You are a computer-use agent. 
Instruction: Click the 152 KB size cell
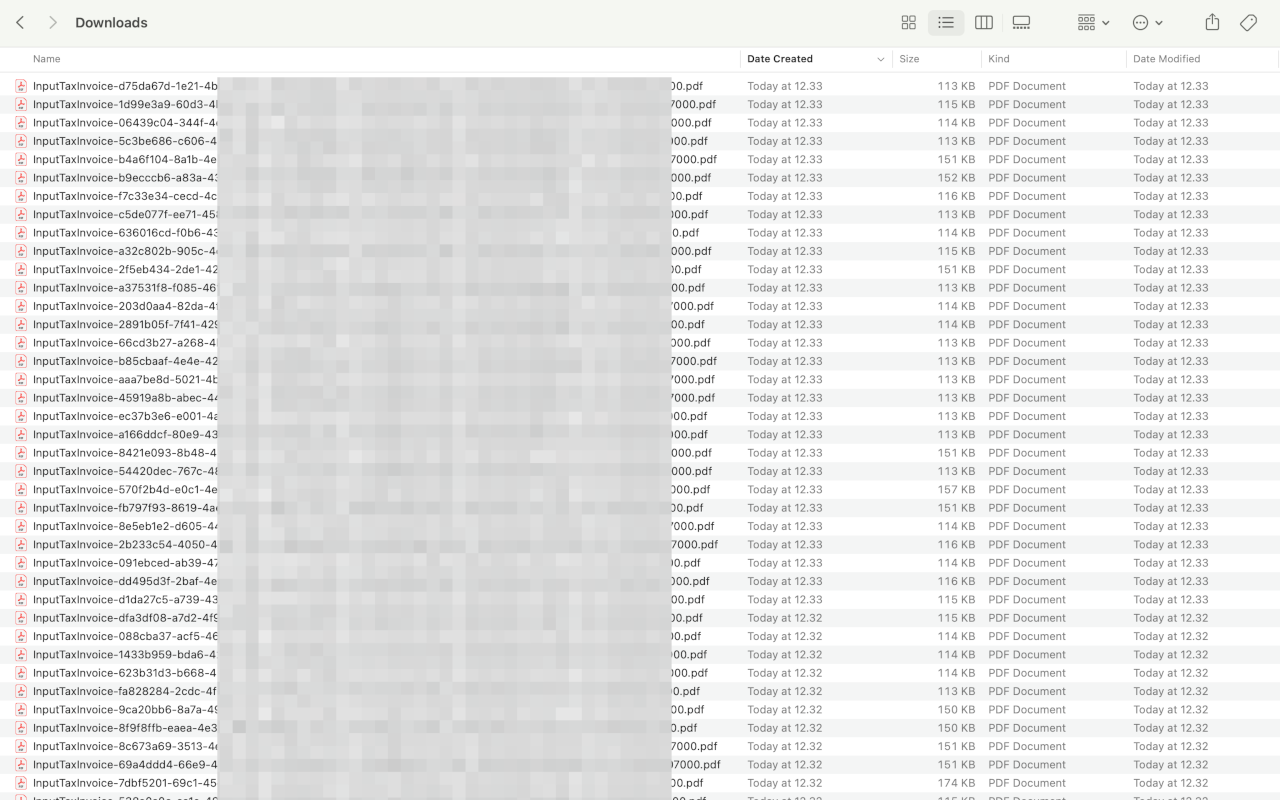956,178
